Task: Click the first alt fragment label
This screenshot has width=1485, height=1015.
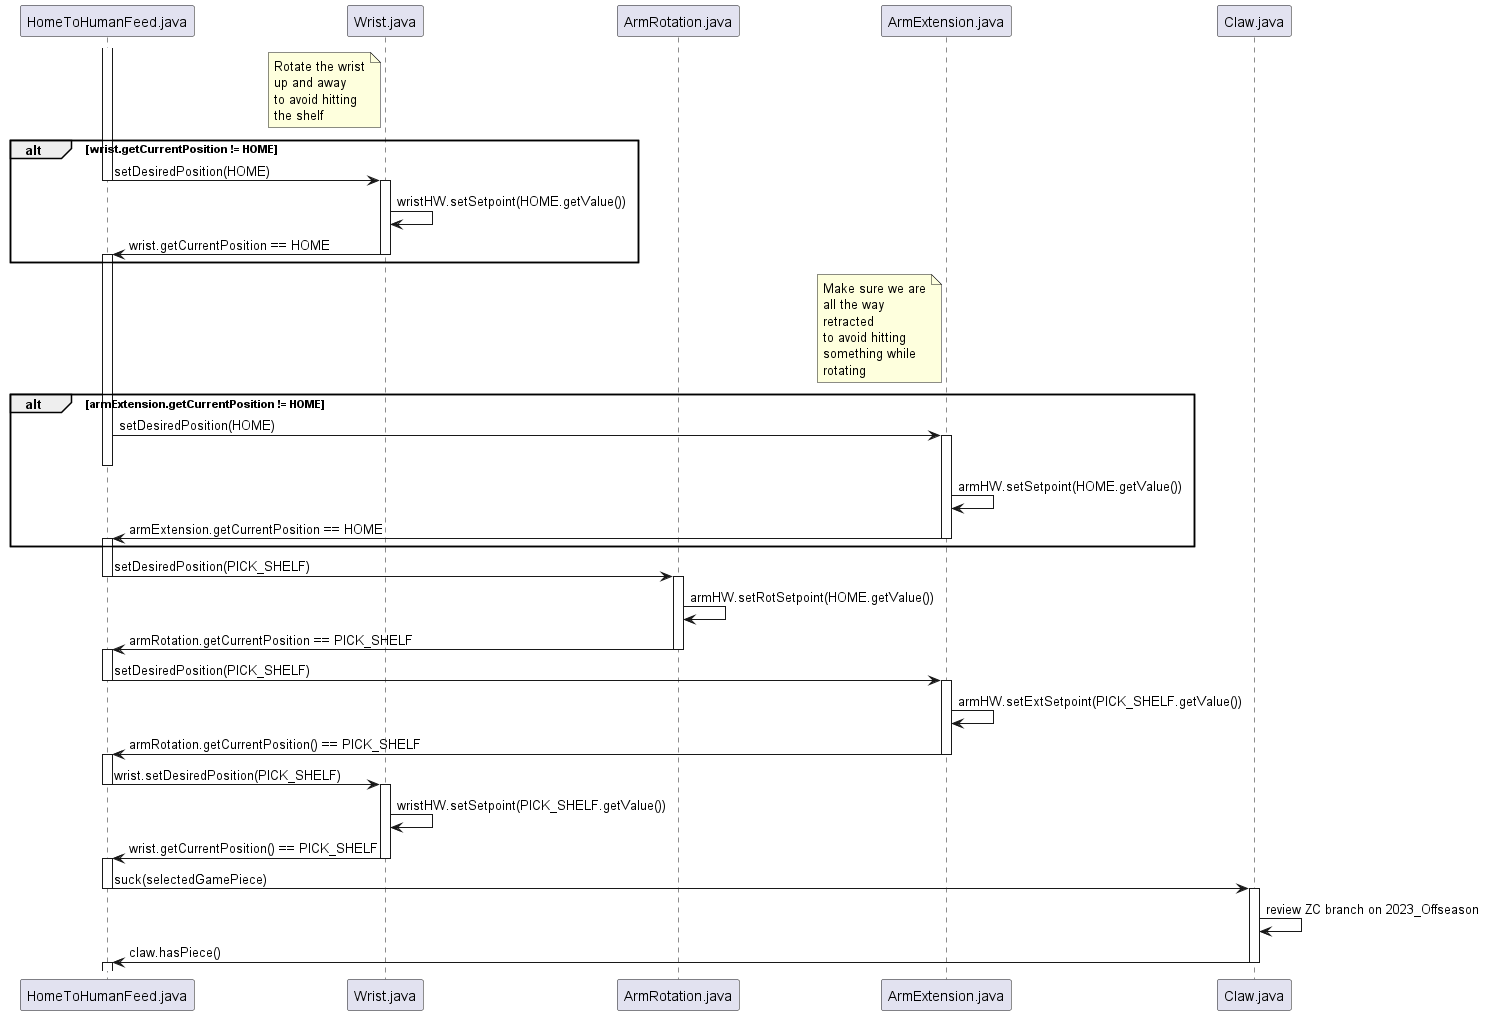Action: tap(33, 150)
